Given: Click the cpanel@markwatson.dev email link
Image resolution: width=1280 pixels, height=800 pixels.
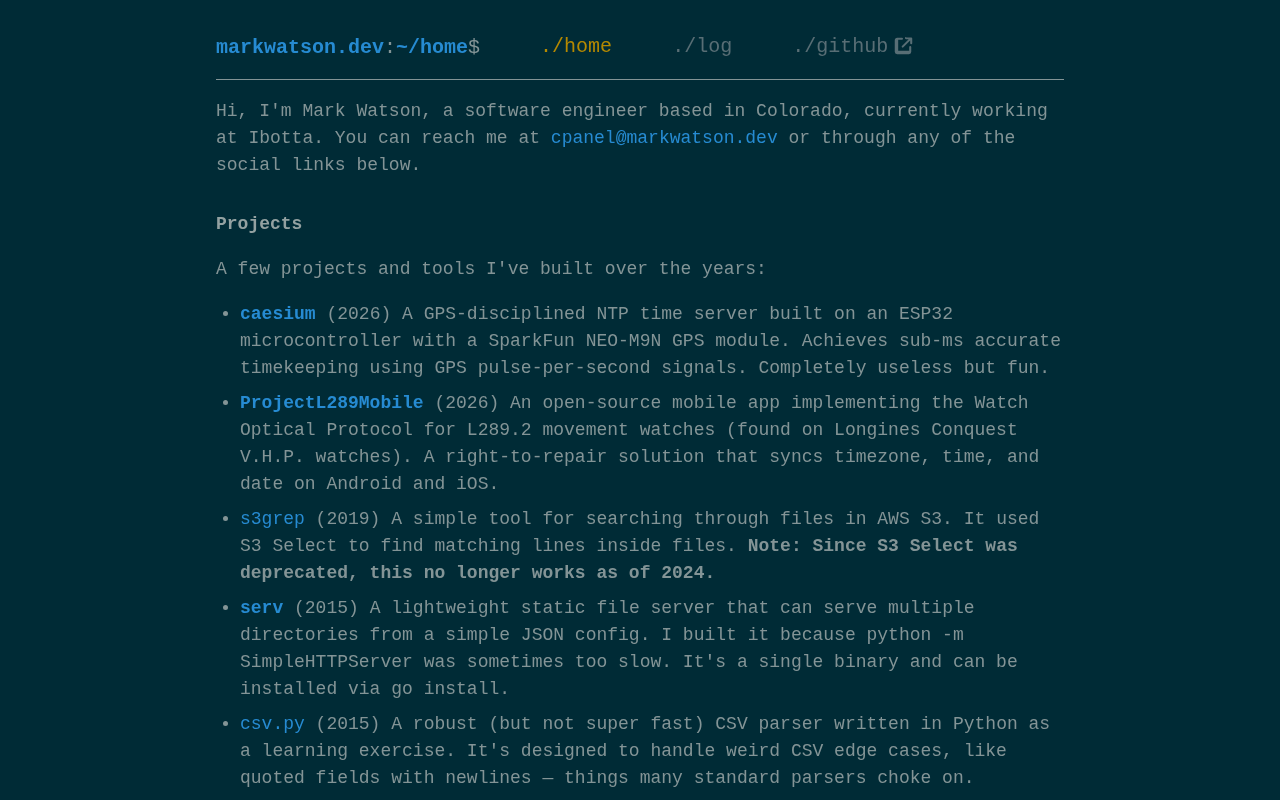Looking at the screenshot, I should (663, 138).
